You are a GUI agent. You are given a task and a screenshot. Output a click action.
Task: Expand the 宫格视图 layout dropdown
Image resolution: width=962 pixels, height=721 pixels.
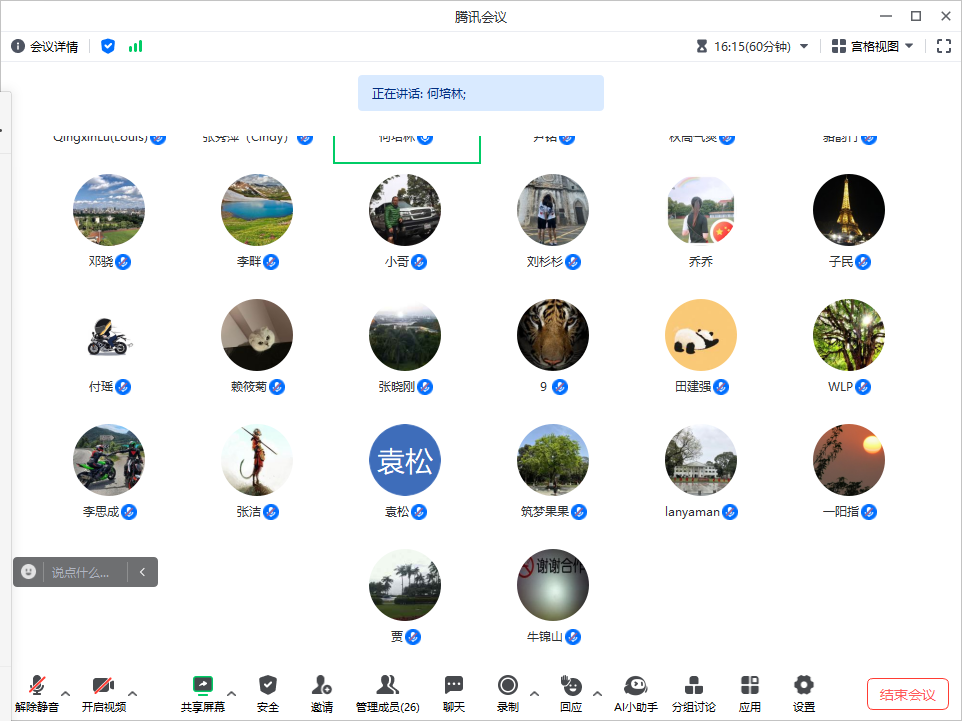click(x=873, y=46)
